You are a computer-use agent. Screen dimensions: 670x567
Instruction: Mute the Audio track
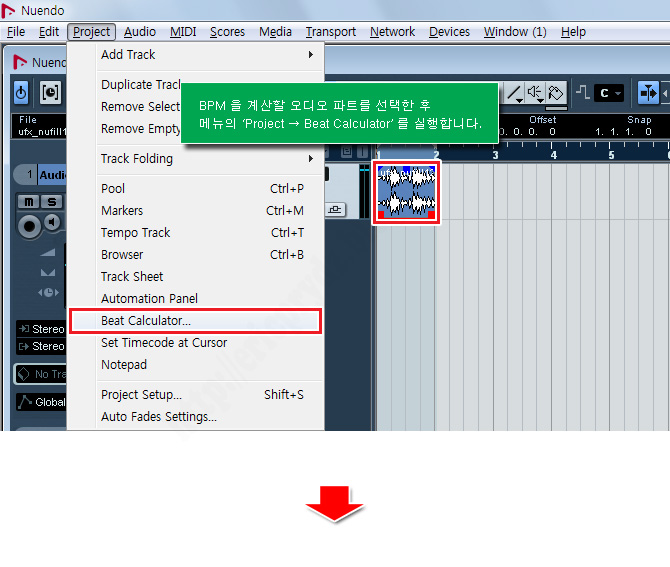[x=29, y=201]
